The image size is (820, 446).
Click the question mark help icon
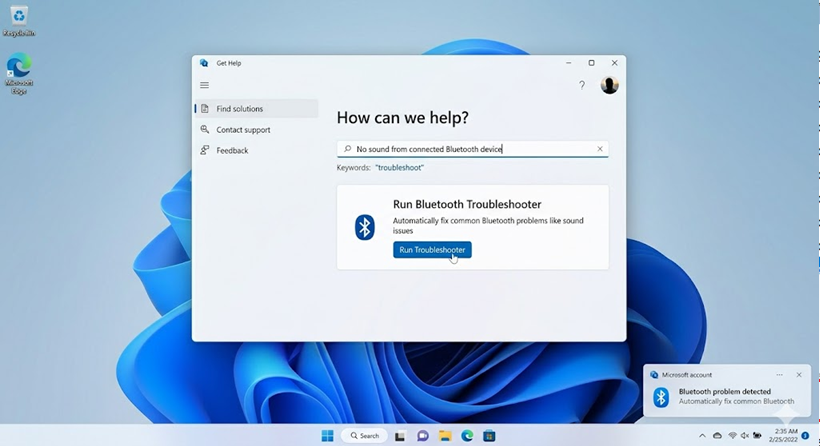(x=582, y=85)
